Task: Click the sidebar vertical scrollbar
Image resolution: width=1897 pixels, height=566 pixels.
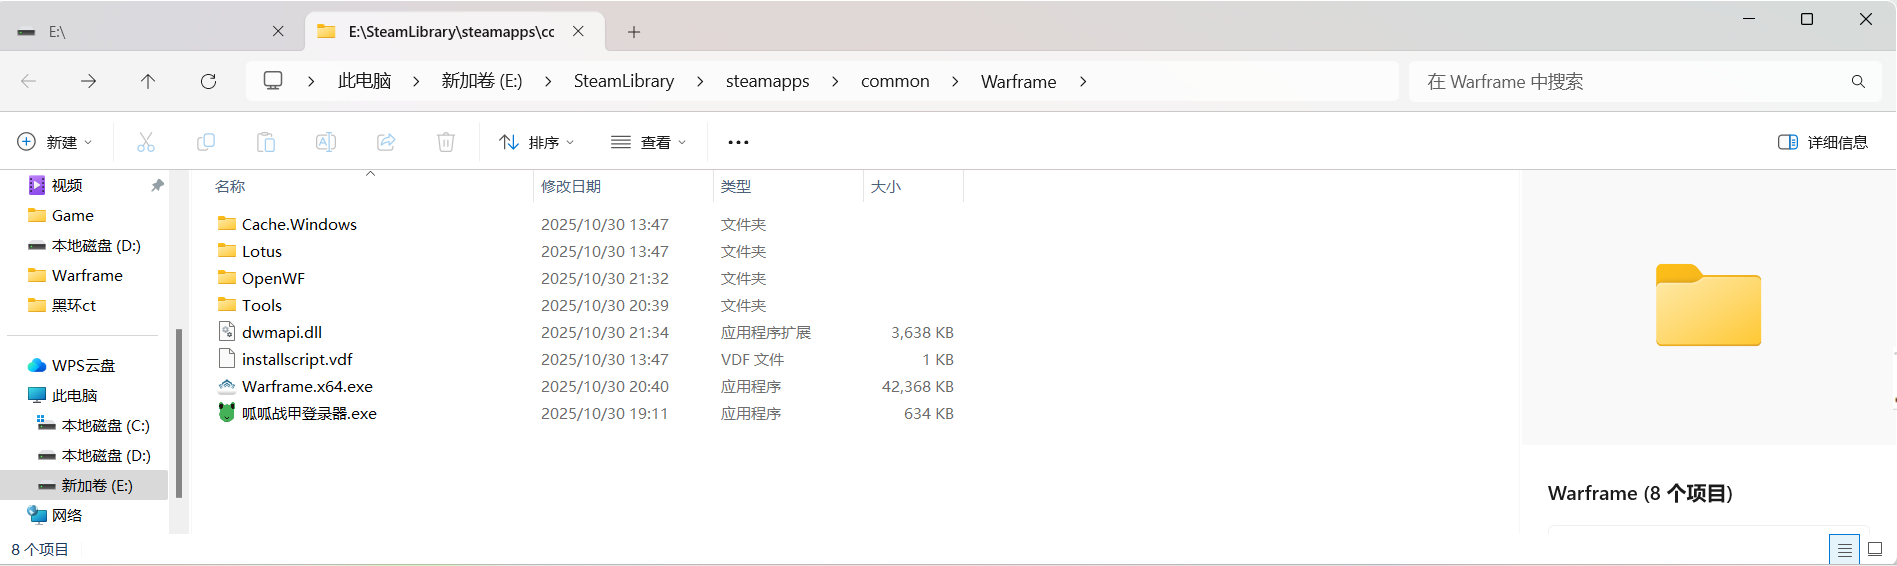Action: (179, 411)
